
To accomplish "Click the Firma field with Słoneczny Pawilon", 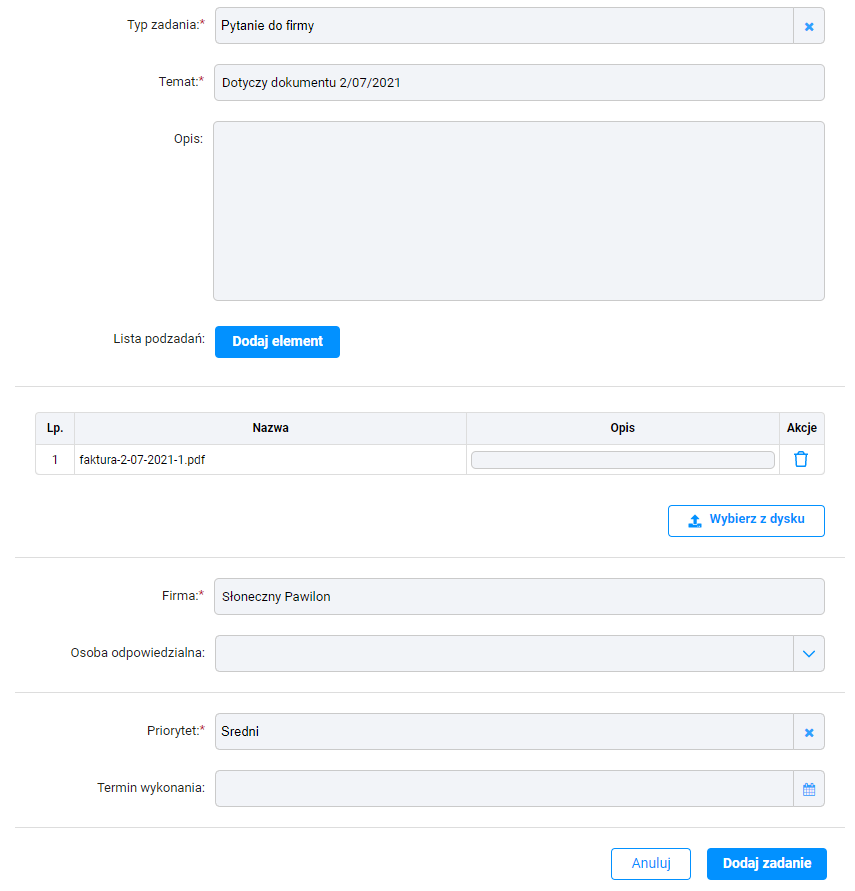I will coord(519,597).
